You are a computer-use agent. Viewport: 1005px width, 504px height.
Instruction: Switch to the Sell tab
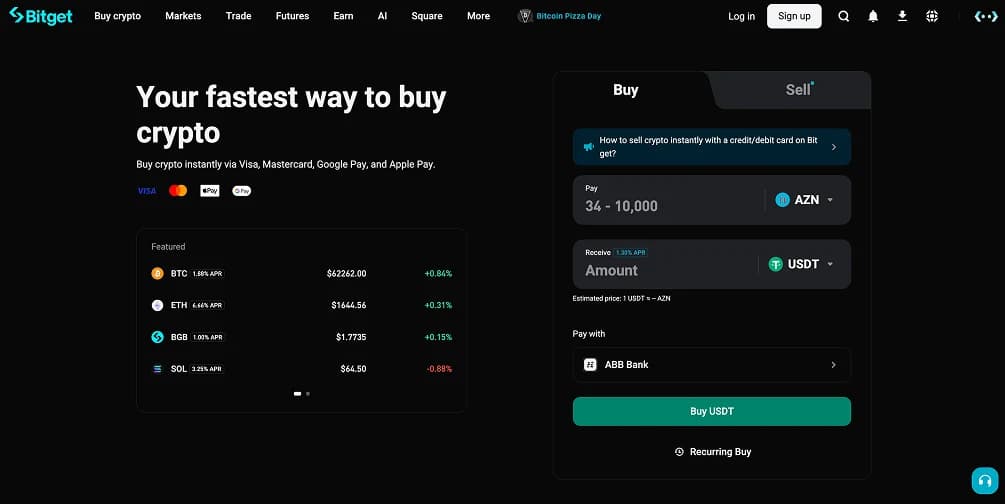pyautogui.click(x=799, y=90)
